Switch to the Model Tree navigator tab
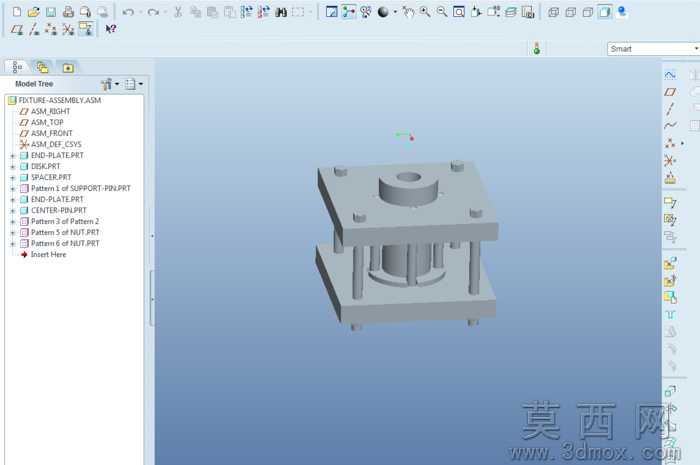This screenshot has height=465, width=700. [x=17, y=67]
